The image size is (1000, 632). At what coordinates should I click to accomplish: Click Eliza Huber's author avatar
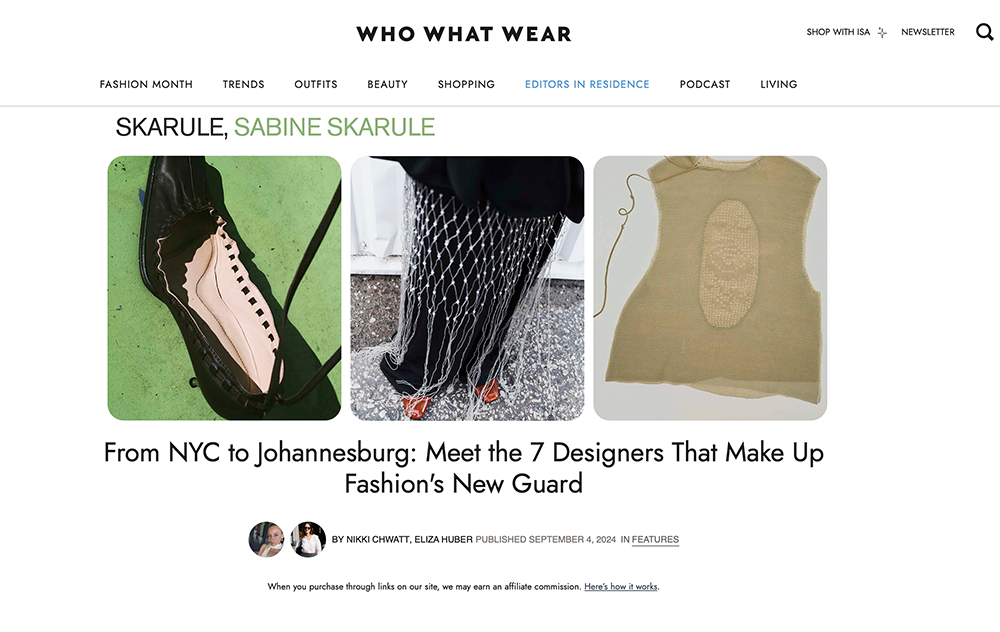[x=308, y=539]
